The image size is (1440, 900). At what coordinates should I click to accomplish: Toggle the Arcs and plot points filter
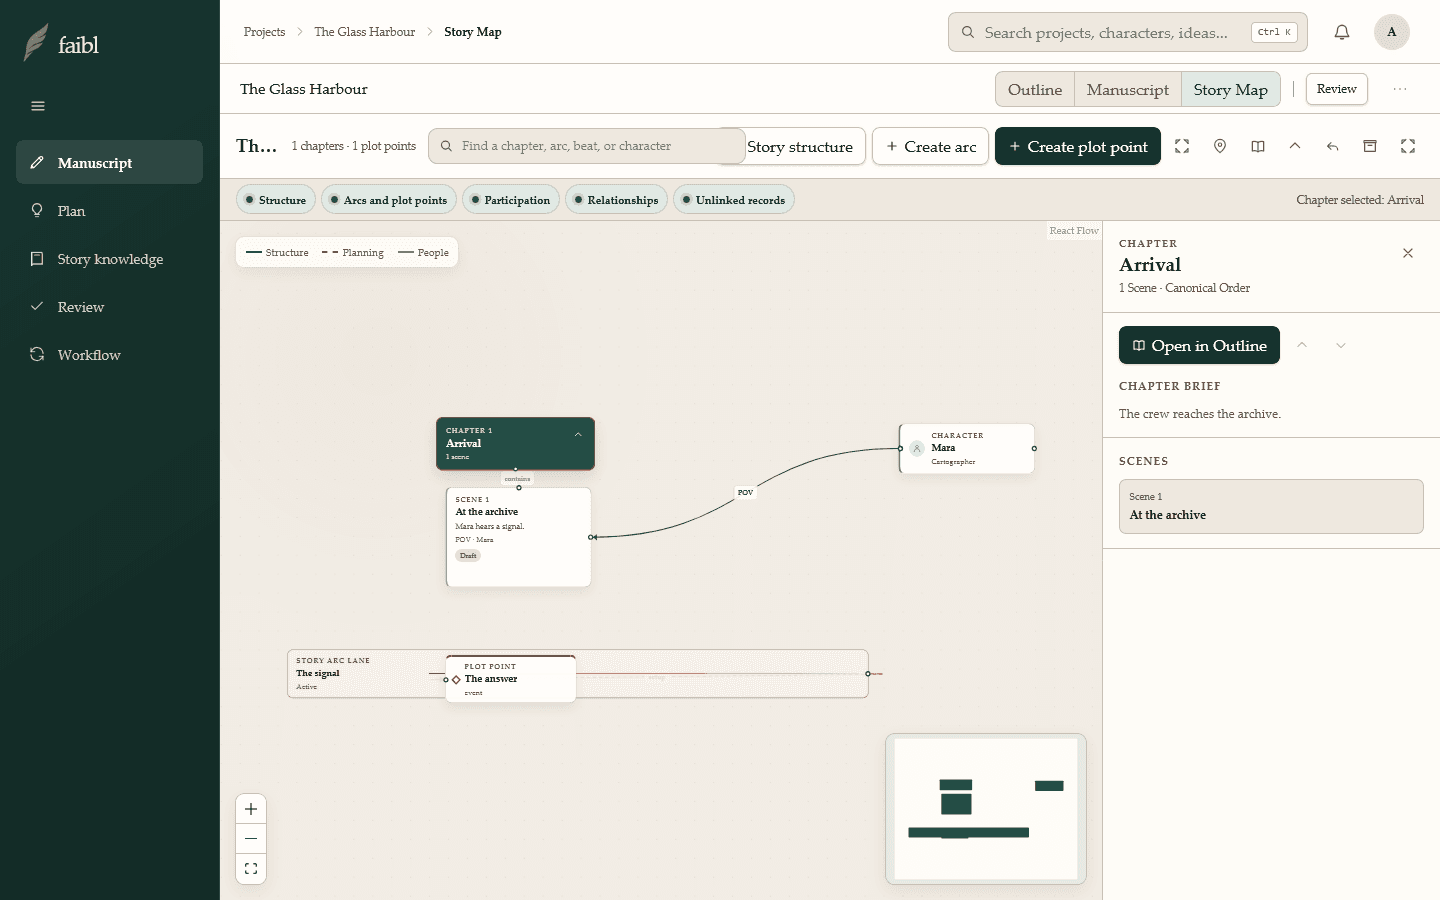point(389,200)
